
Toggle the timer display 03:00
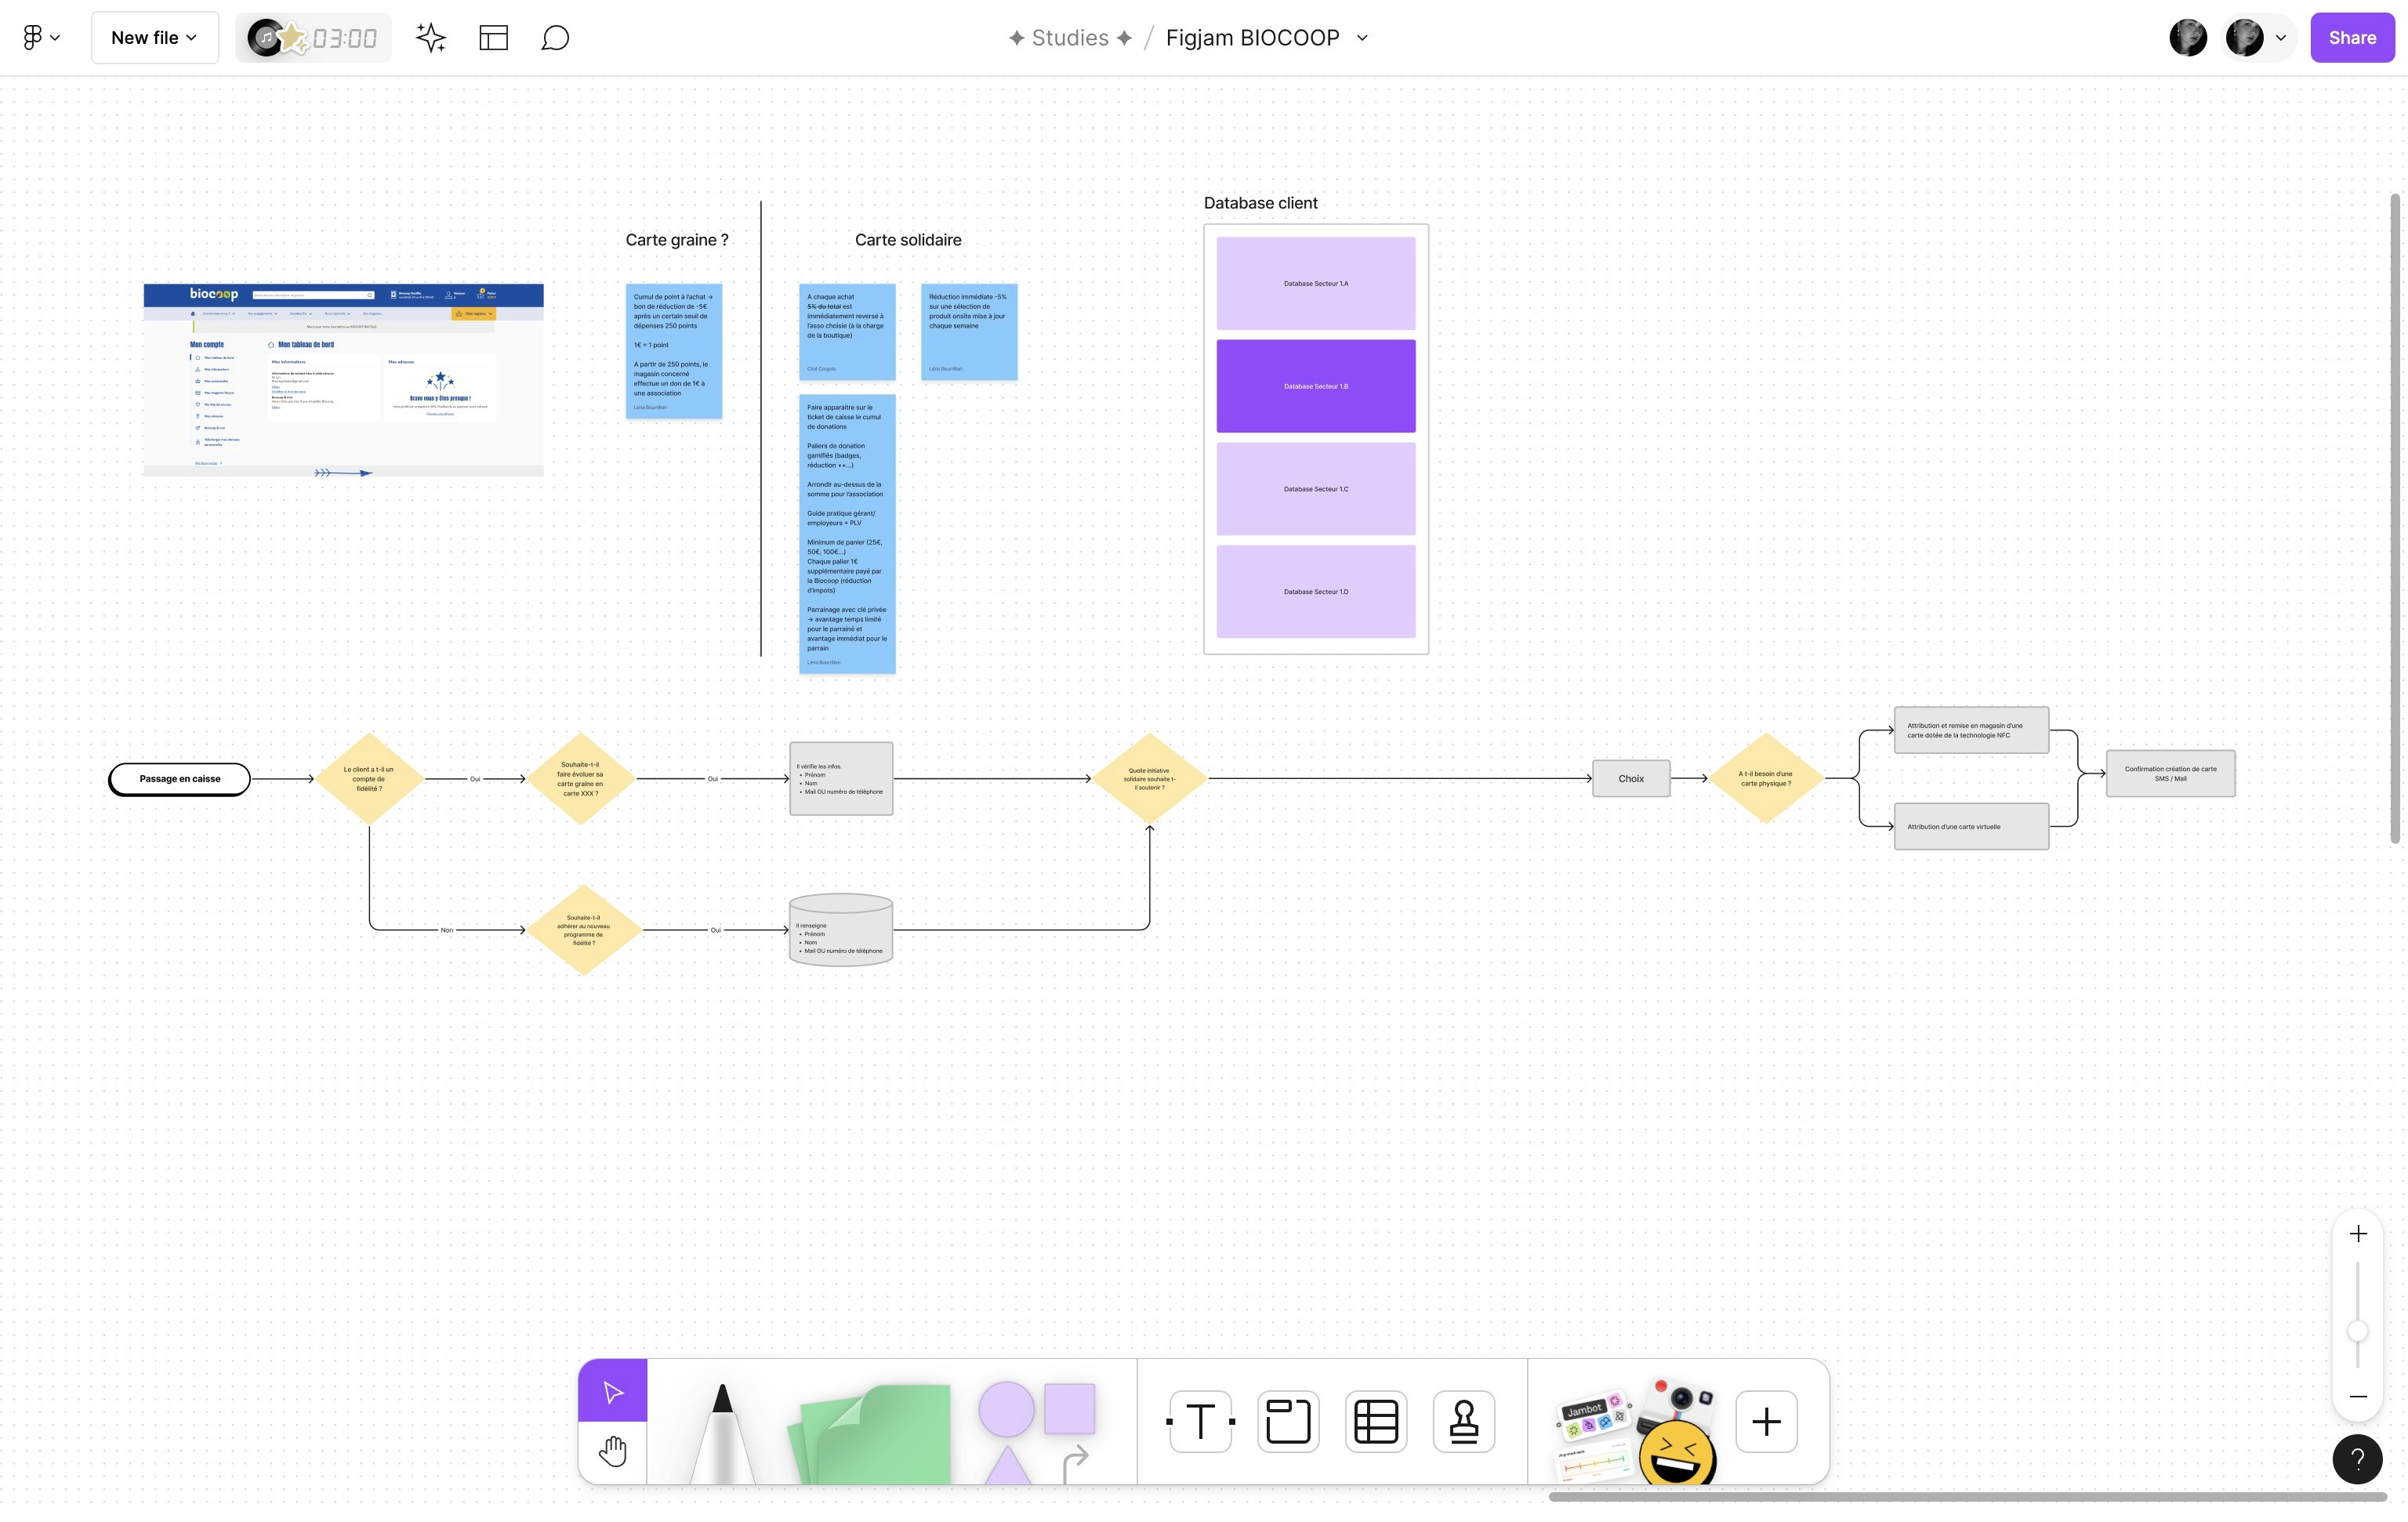(344, 37)
